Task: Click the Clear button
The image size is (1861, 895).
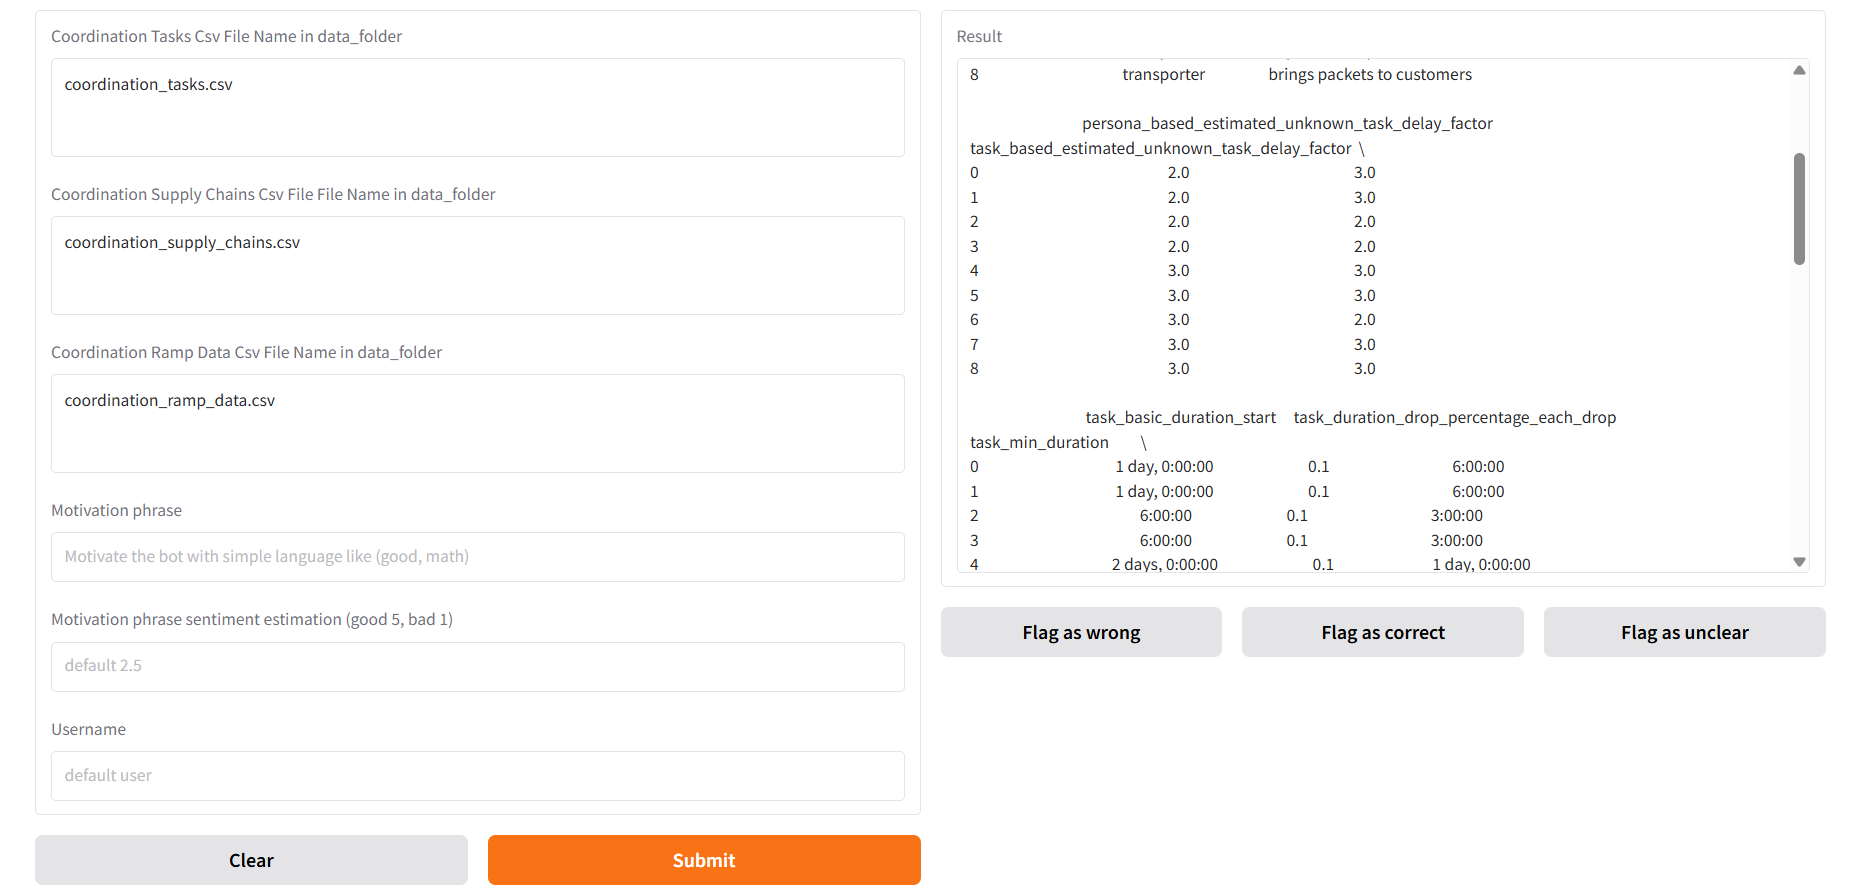Action: 251,860
